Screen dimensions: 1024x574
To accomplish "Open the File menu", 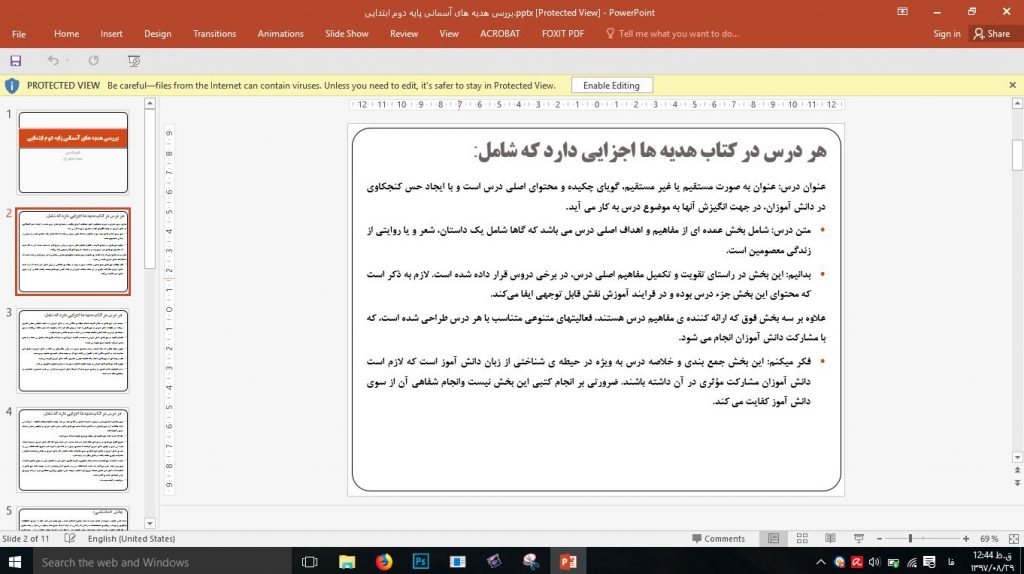I will 19,33.
